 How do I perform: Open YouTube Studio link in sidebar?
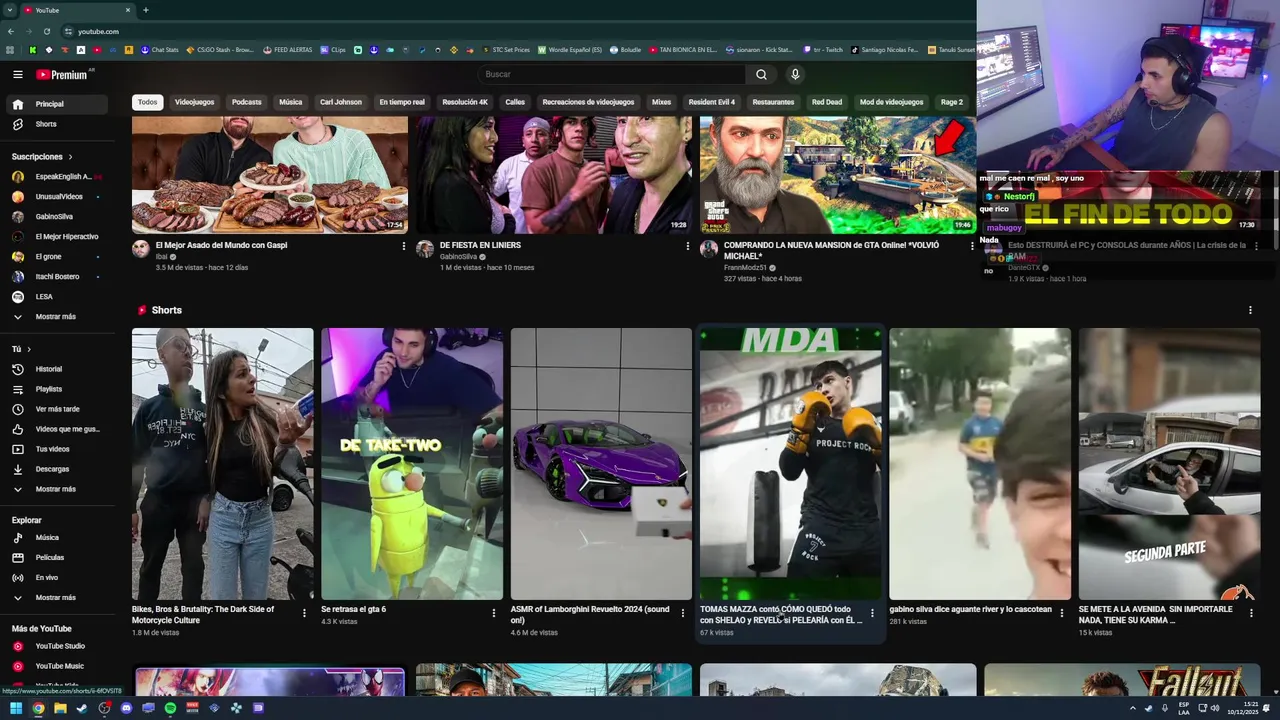[x=58, y=646]
